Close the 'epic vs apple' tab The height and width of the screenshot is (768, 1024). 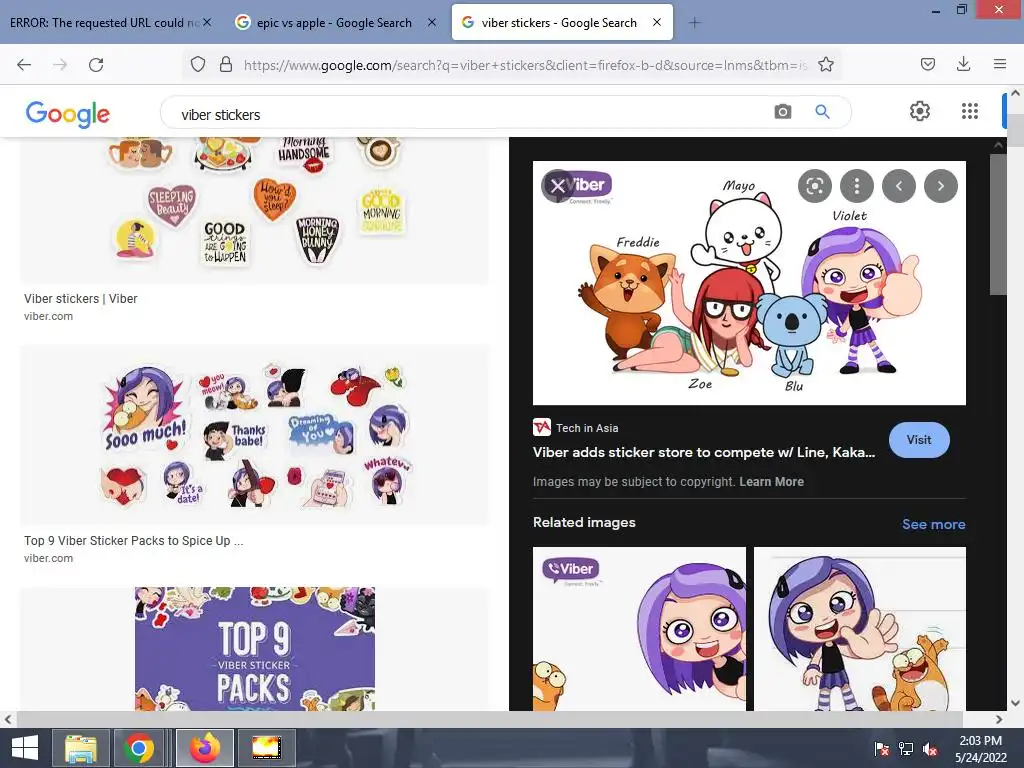pyautogui.click(x=432, y=22)
